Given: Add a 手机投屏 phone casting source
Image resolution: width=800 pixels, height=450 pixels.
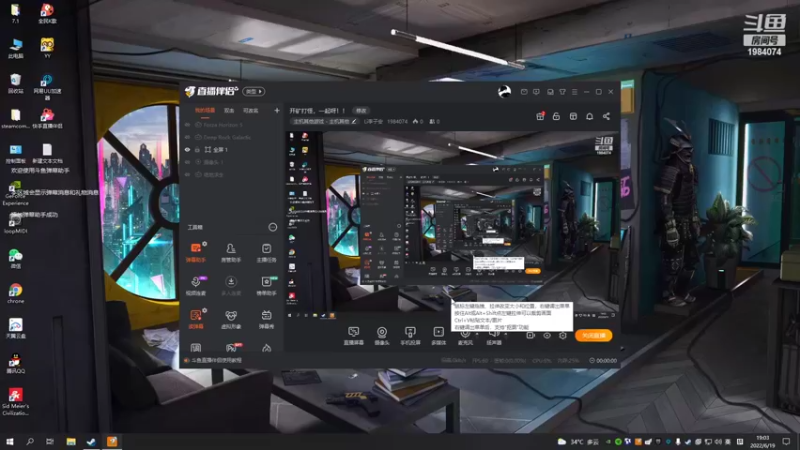Looking at the screenshot, I should [x=410, y=336].
